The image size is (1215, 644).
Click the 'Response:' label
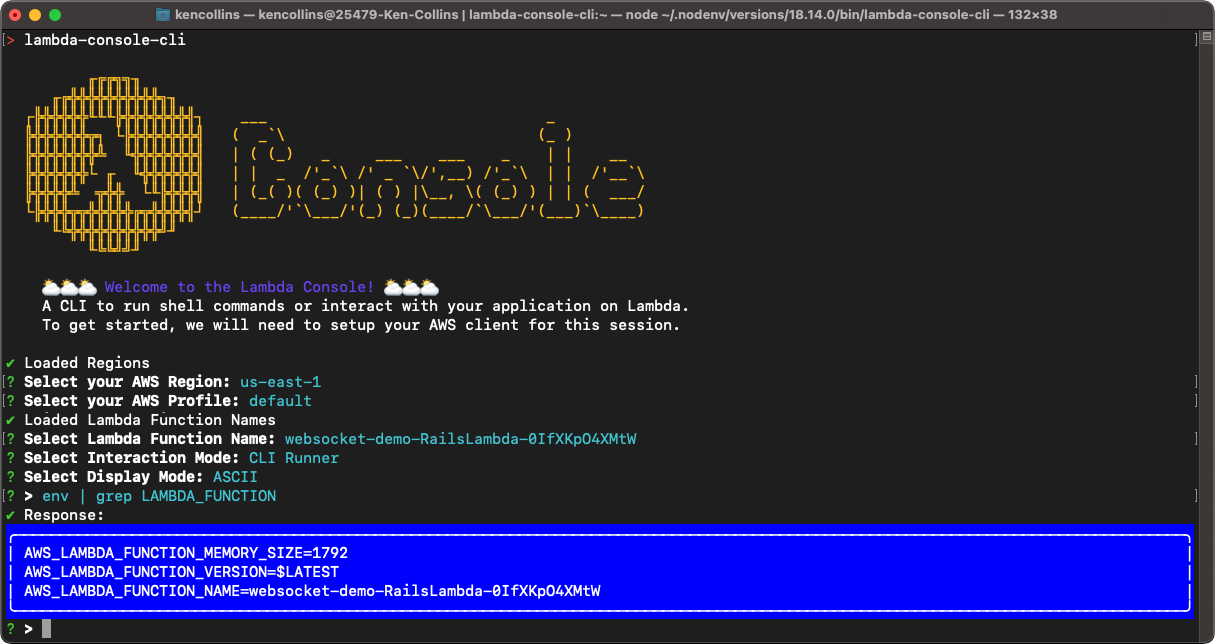point(64,515)
